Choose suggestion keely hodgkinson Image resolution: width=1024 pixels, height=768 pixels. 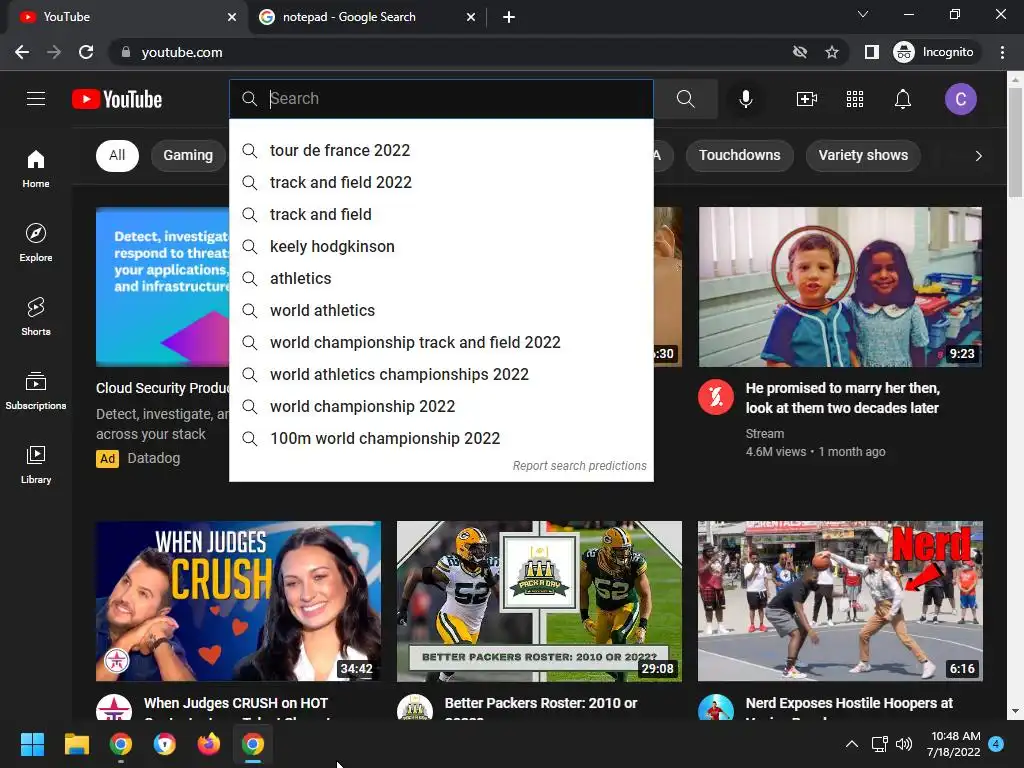pyautogui.click(x=441, y=246)
